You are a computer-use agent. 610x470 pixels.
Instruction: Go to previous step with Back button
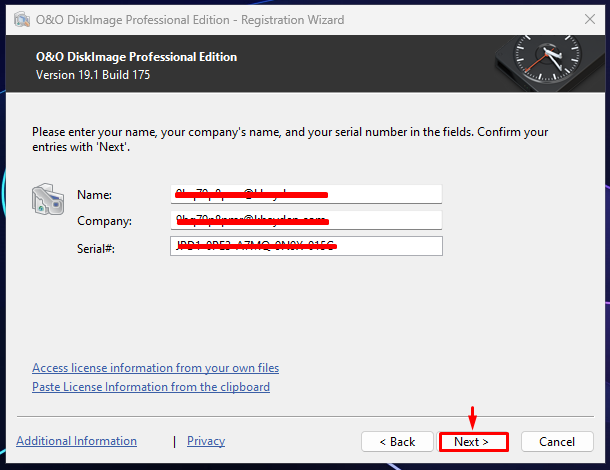pyautogui.click(x=397, y=442)
